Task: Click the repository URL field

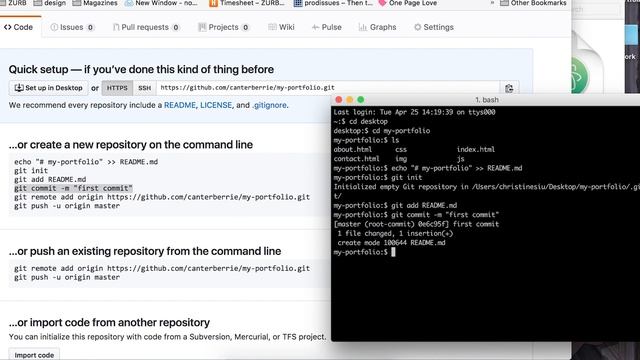Action: pos(328,88)
